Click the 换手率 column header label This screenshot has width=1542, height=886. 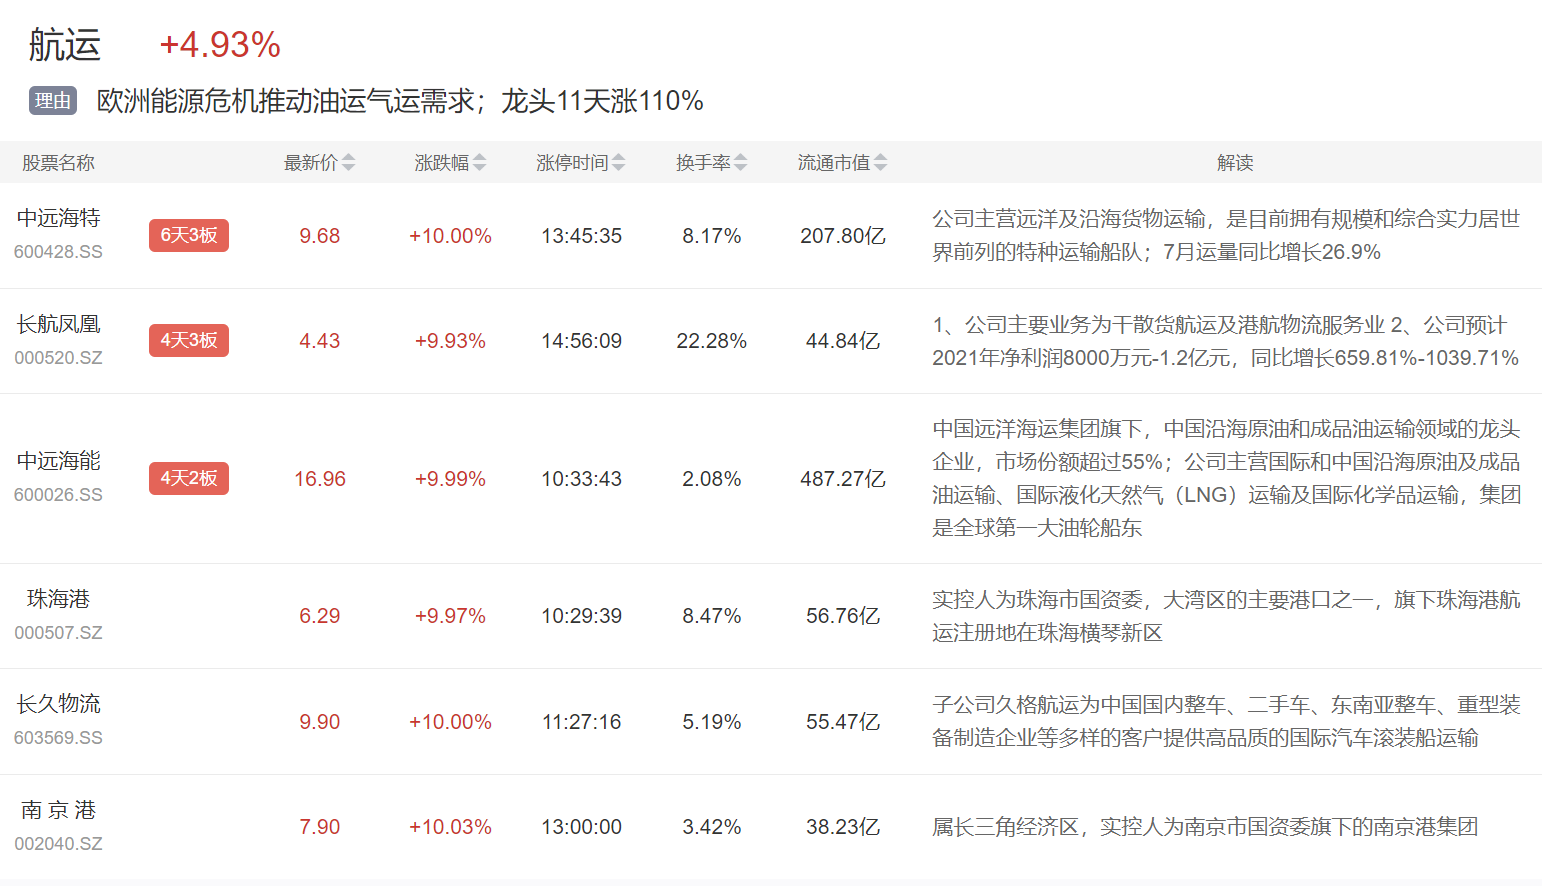tap(703, 163)
